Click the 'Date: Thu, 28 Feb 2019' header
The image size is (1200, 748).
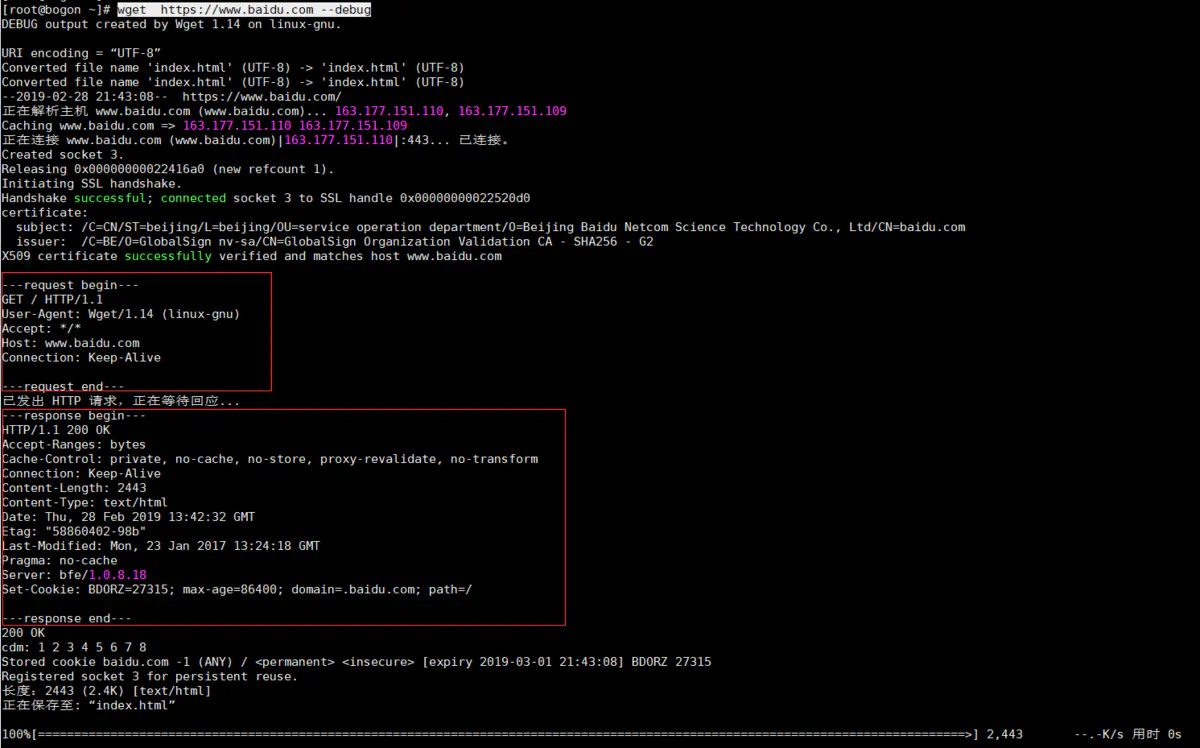[x=128, y=517]
